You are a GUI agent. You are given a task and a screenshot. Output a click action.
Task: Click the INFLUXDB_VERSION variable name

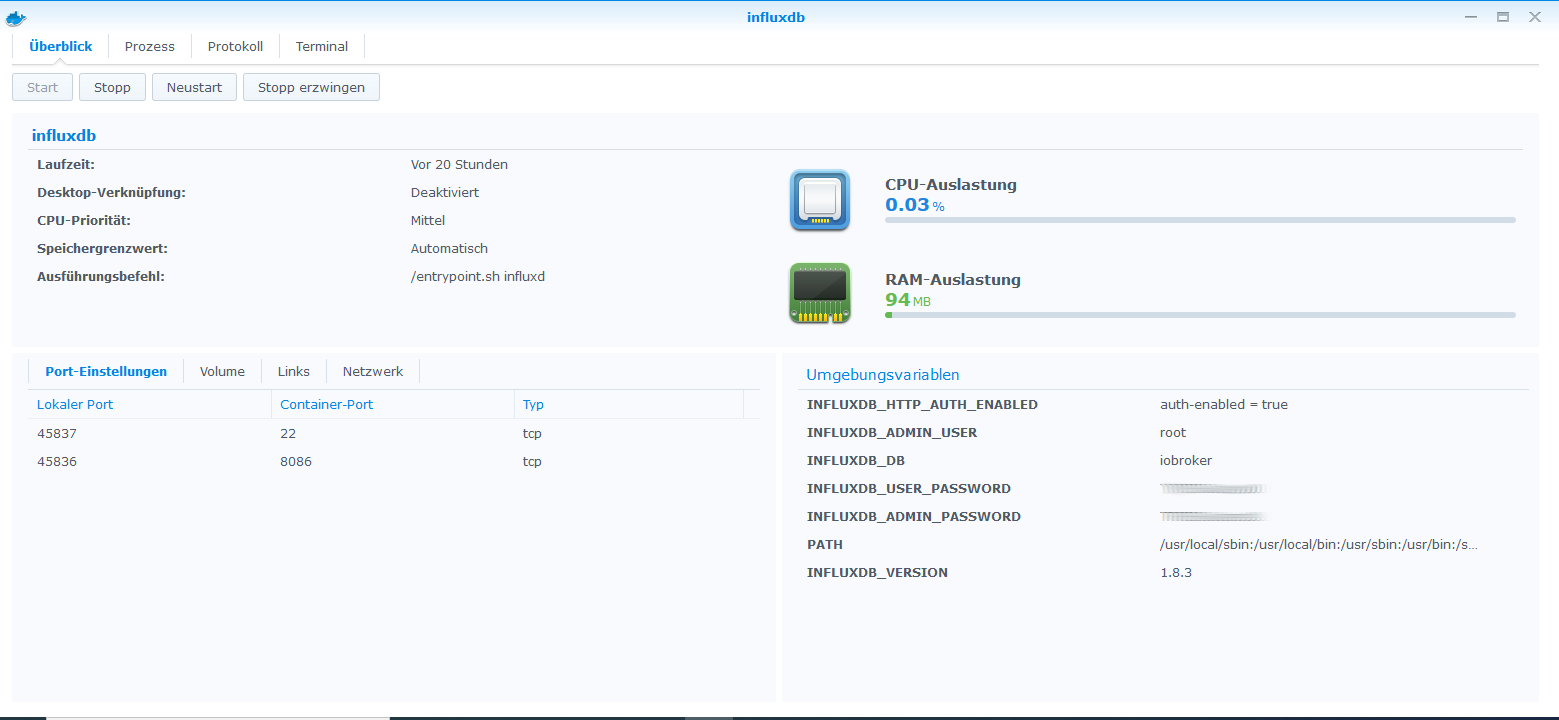[877, 573]
